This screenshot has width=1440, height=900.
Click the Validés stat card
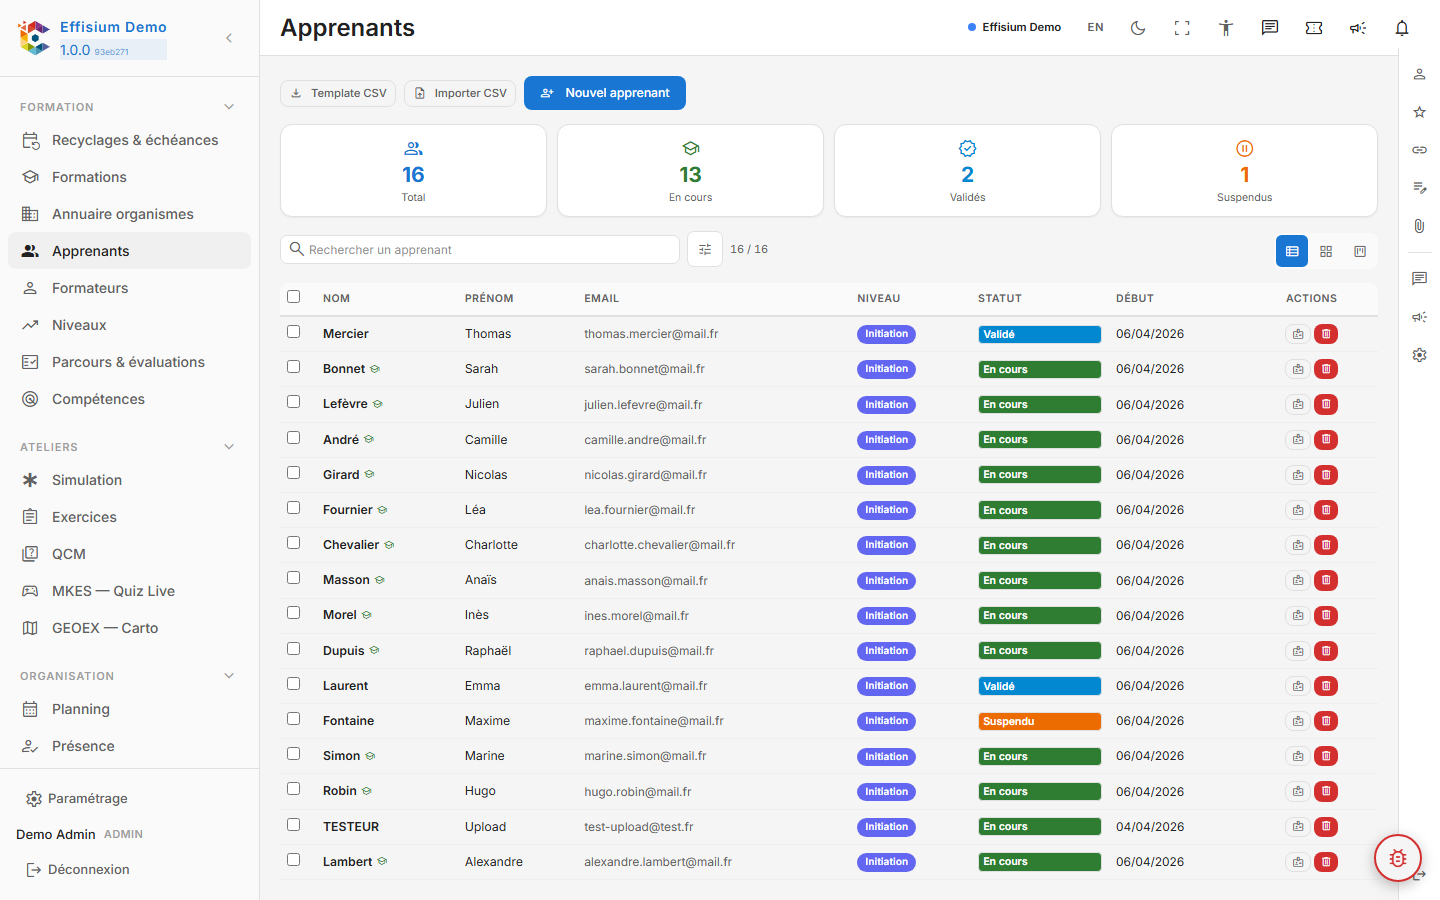click(967, 170)
